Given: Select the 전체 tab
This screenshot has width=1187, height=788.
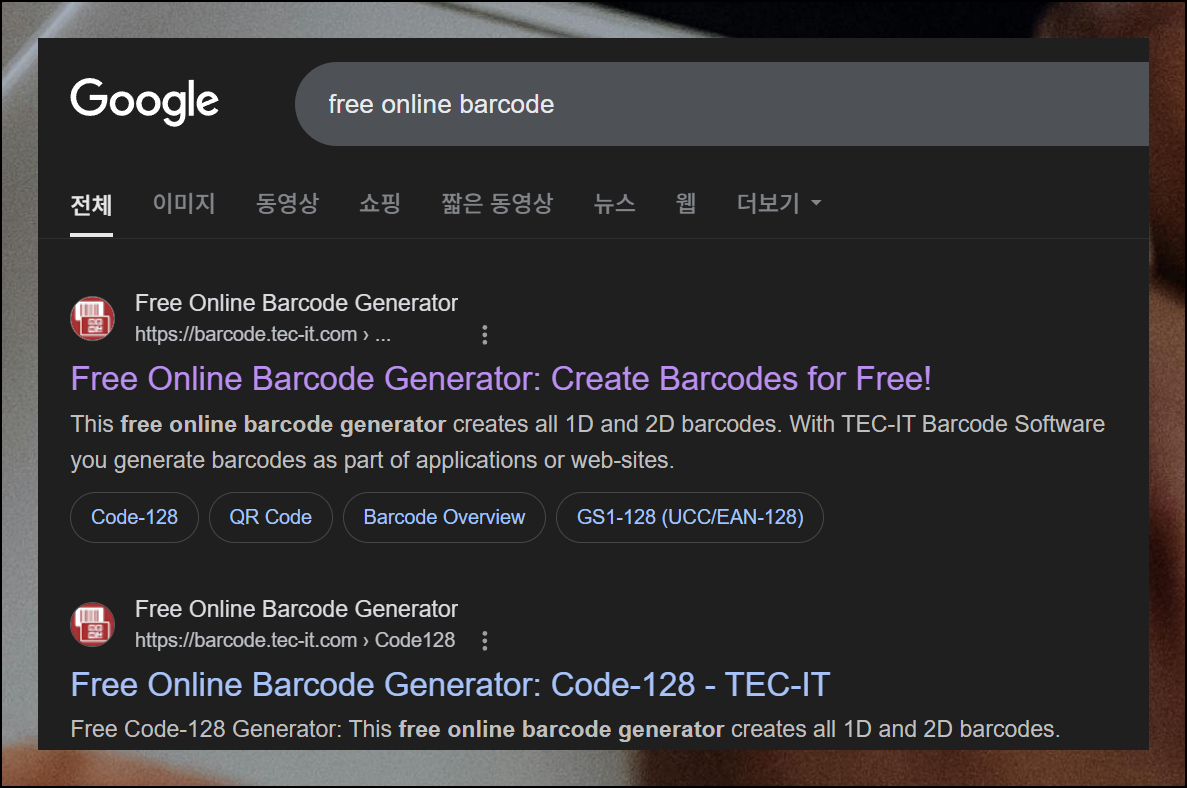Looking at the screenshot, I should (91, 204).
